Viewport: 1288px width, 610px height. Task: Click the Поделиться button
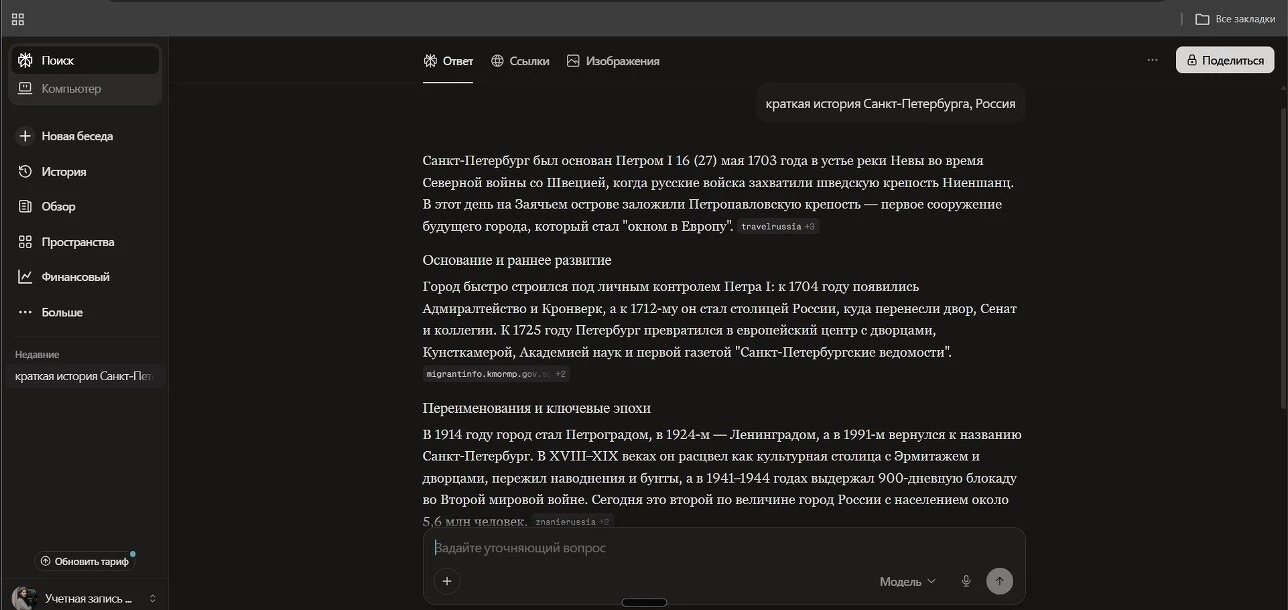[1224, 60]
